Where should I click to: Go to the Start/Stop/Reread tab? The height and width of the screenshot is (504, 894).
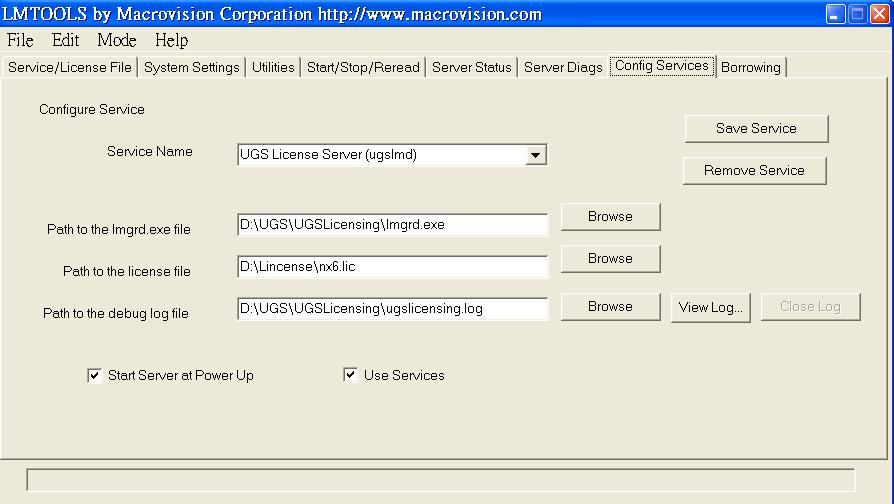coord(363,67)
